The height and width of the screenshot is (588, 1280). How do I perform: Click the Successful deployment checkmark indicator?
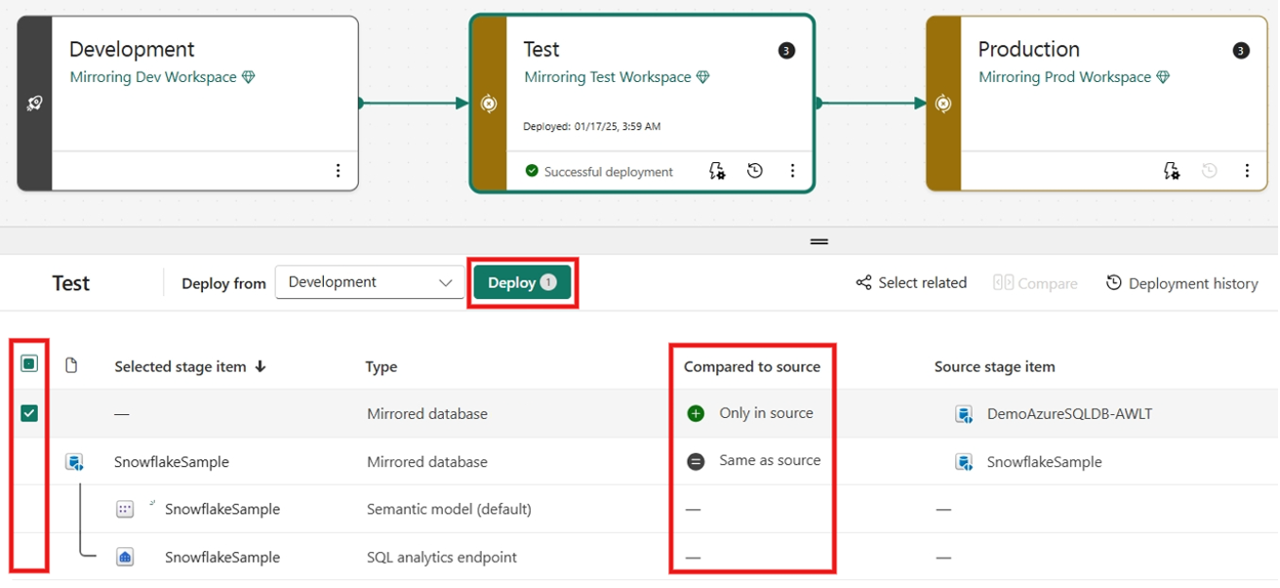pyautogui.click(x=532, y=171)
